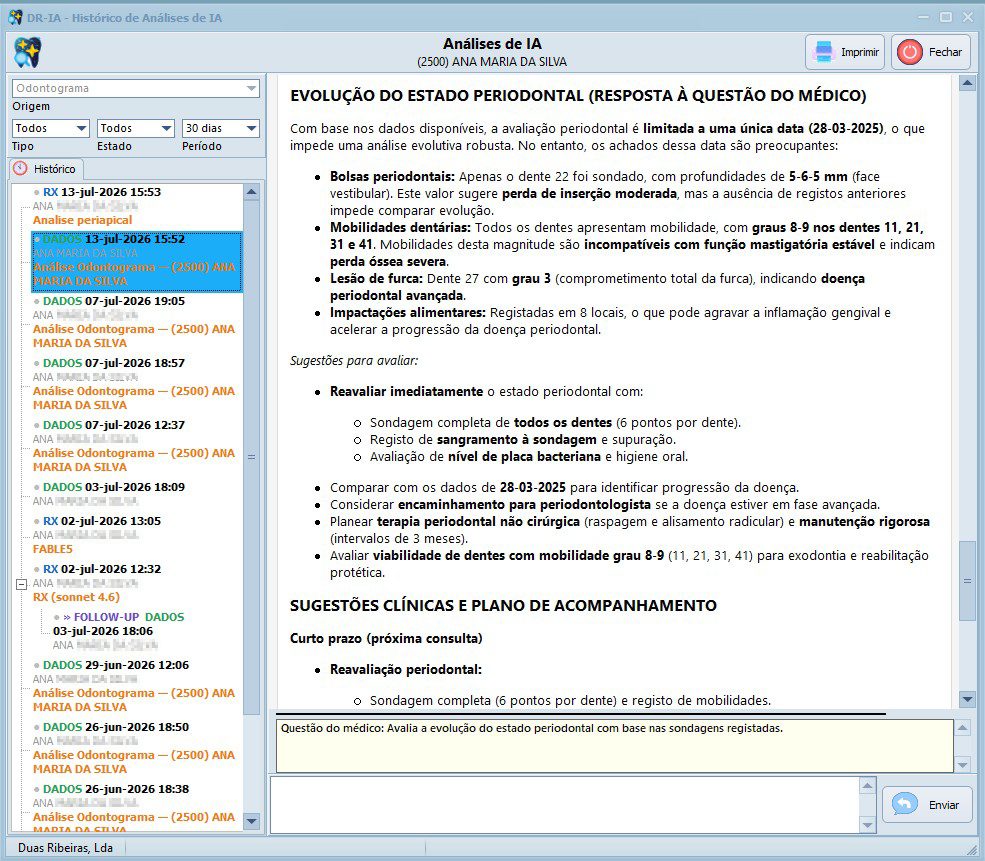Switch to the Histórico tab

[47, 168]
